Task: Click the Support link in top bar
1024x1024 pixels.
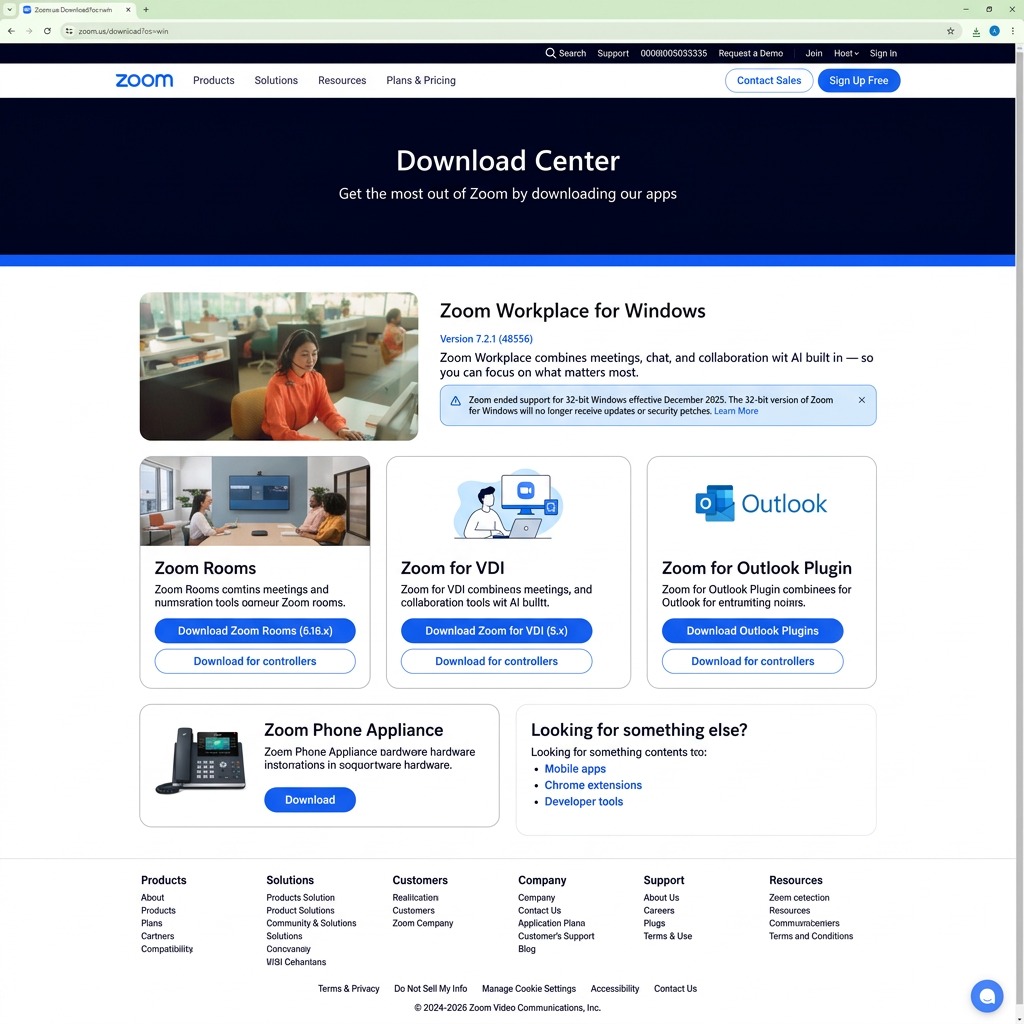Action: [613, 54]
